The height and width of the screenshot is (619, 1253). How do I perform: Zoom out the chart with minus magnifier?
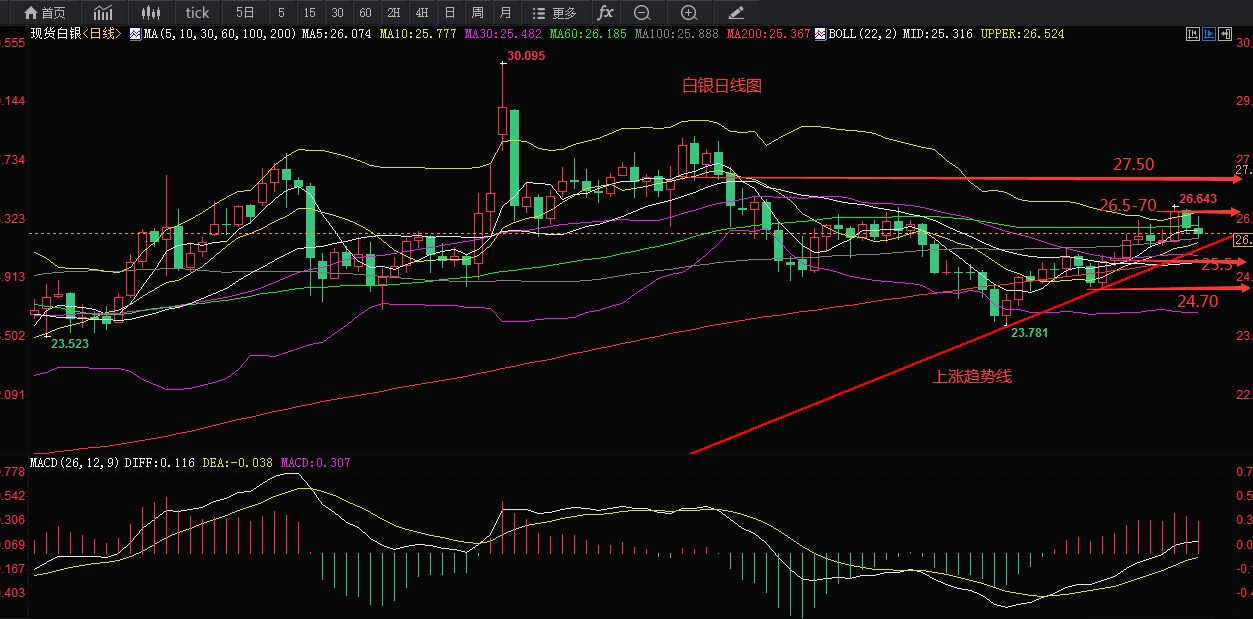tap(642, 13)
